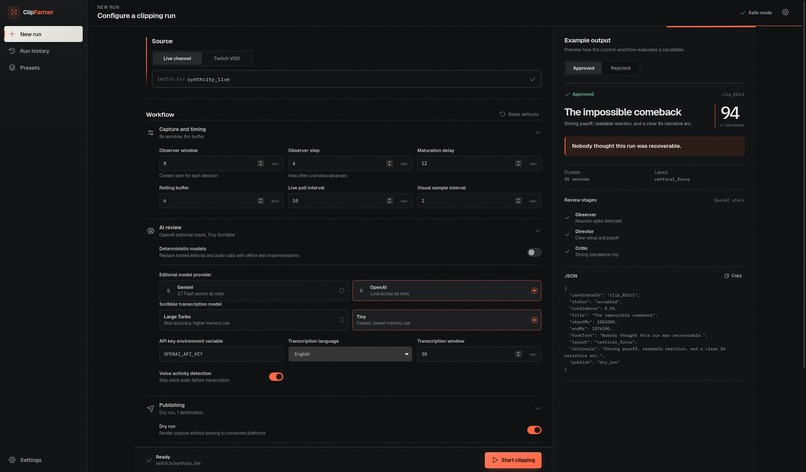Click the Approved status check icon
Screen dimensions: 806x472
coord(567,94)
